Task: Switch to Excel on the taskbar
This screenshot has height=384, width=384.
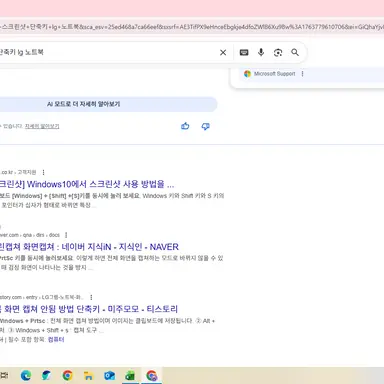Action: (130, 376)
